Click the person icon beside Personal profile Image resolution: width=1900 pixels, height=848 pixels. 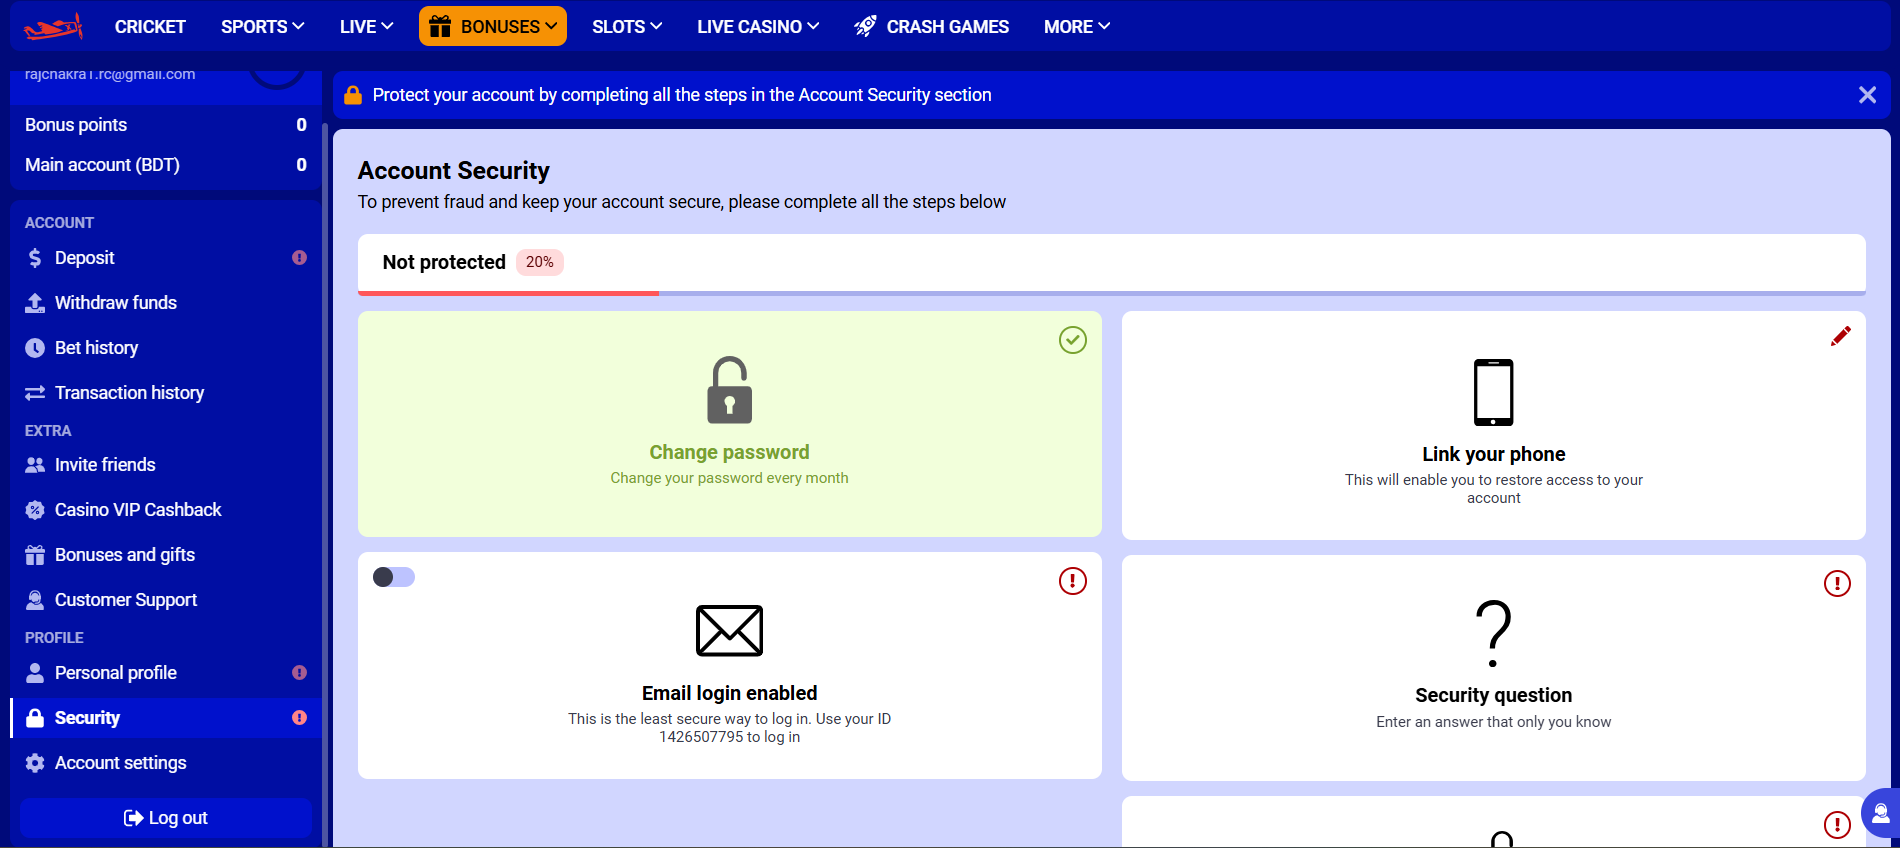tap(35, 673)
